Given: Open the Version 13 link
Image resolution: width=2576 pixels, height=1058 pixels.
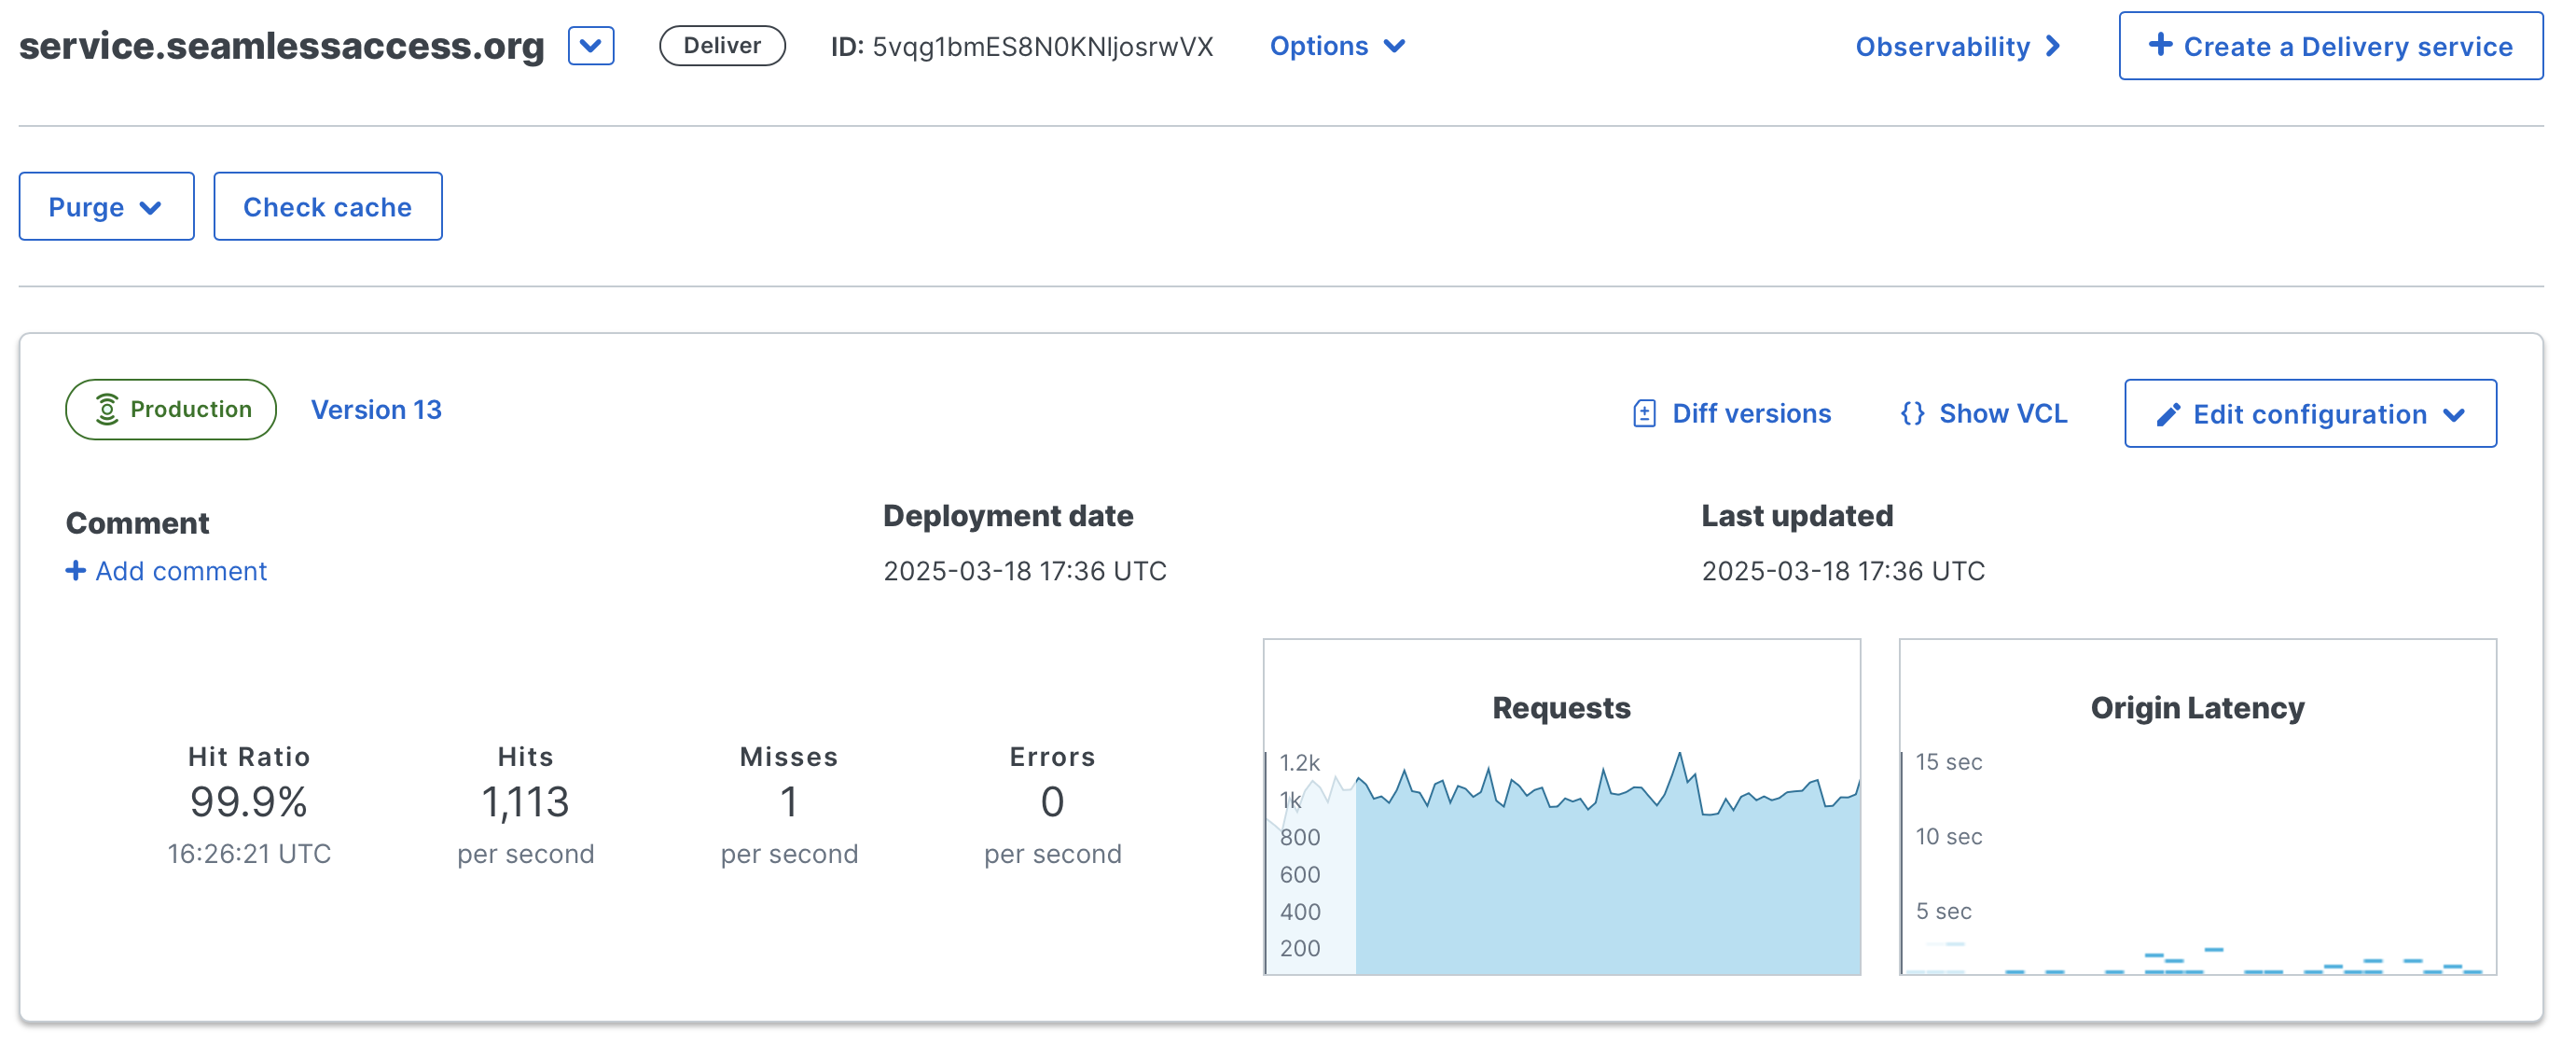Looking at the screenshot, I should 376,410.
